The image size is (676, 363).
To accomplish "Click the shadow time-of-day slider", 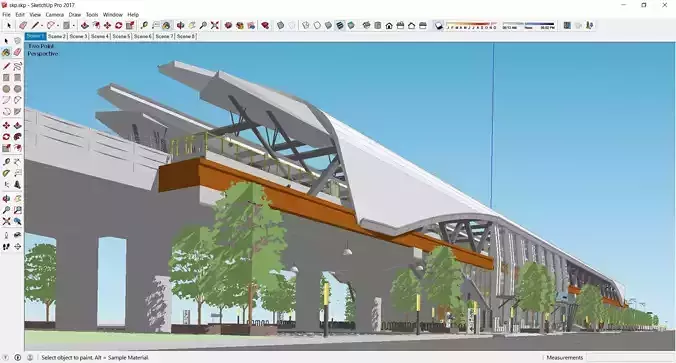I will 529,25.
